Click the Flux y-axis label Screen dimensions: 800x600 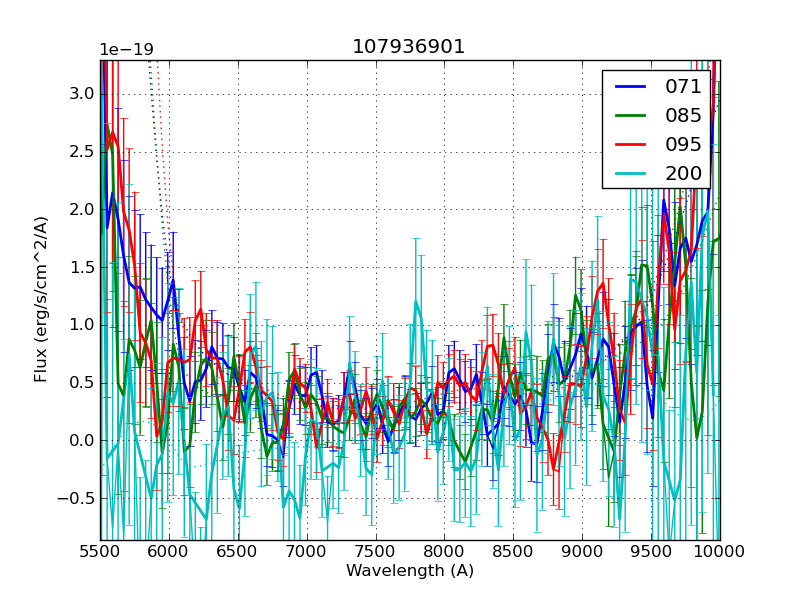click(41, 299)
